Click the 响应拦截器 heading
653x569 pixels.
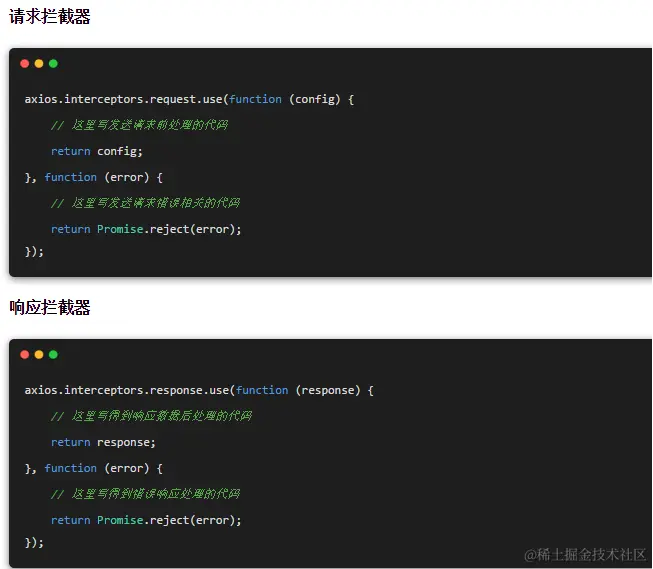tap(50, 307)
